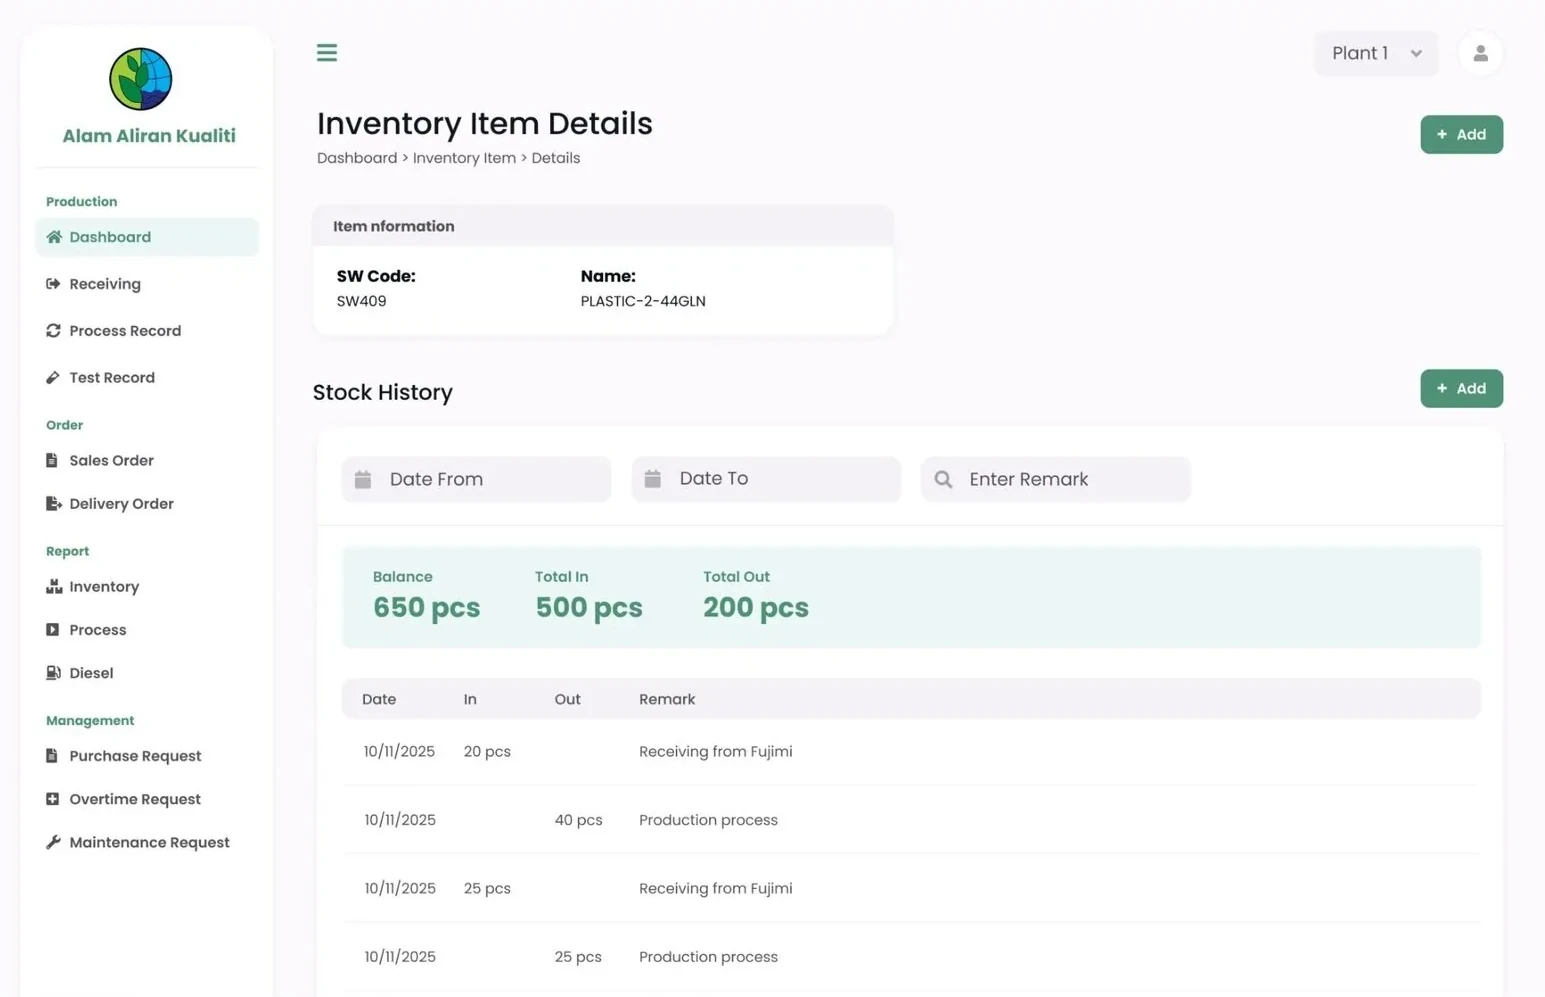Click the Receiving arrow icon in sidebar
The image size is (1545, 997).
[x=53, y=284]
